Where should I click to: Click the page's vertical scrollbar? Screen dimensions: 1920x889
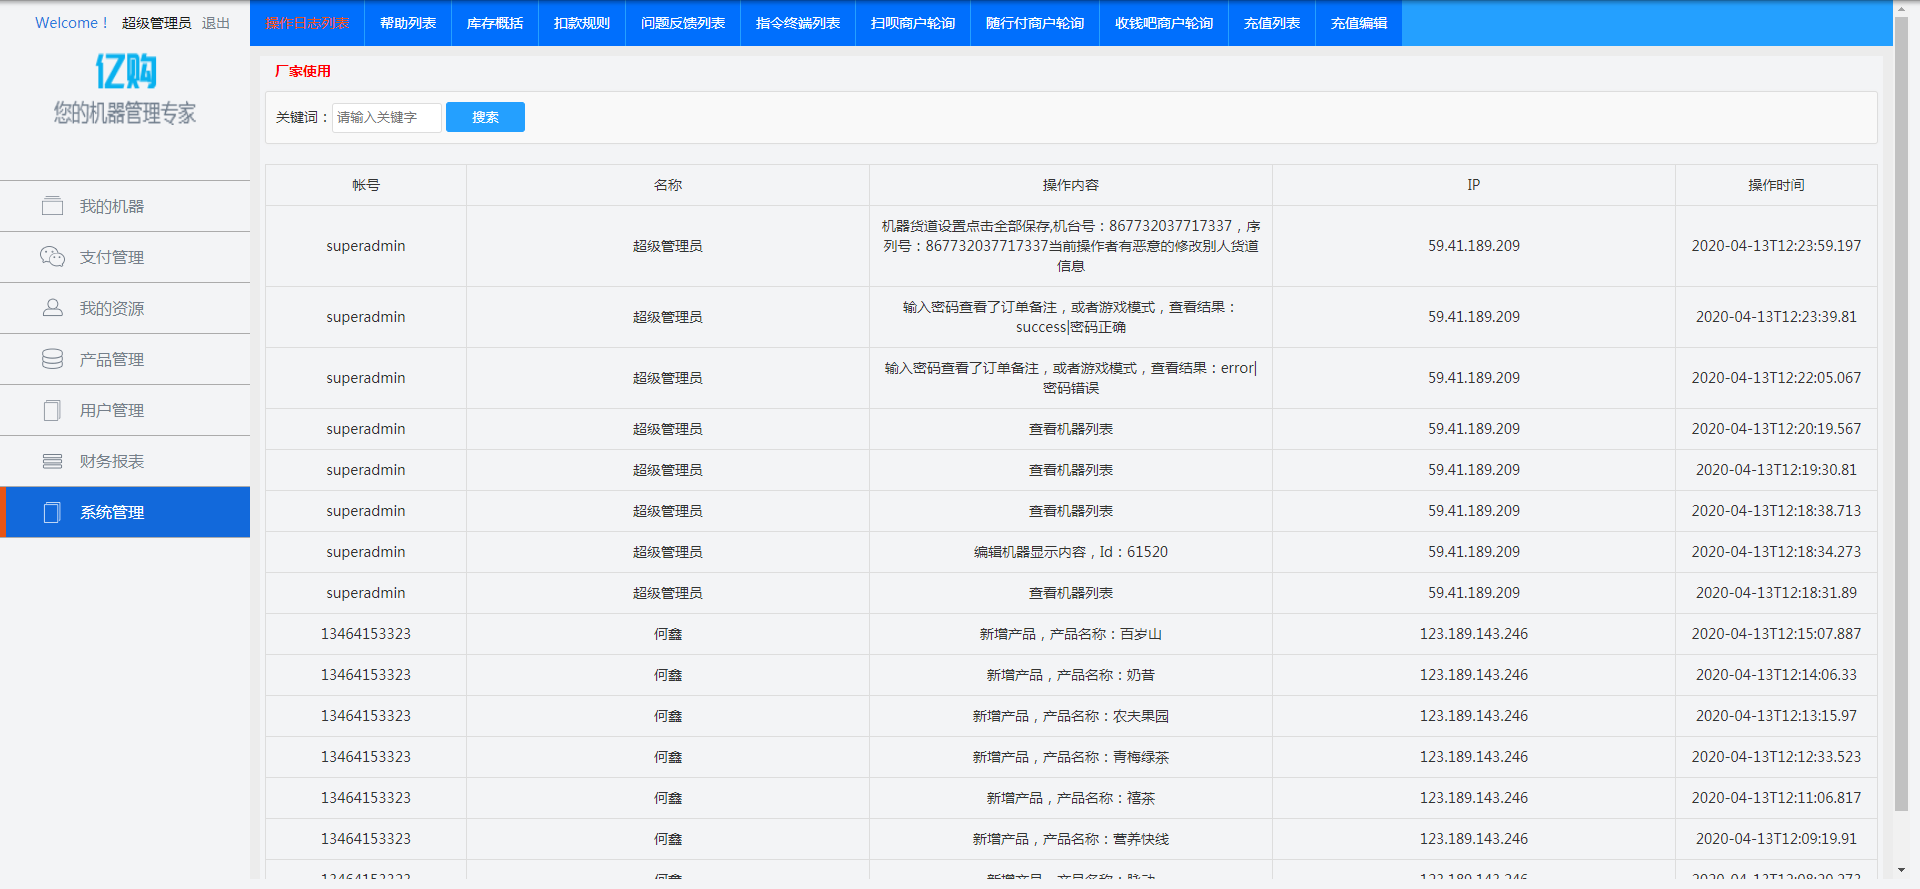tap(1901, 400)
